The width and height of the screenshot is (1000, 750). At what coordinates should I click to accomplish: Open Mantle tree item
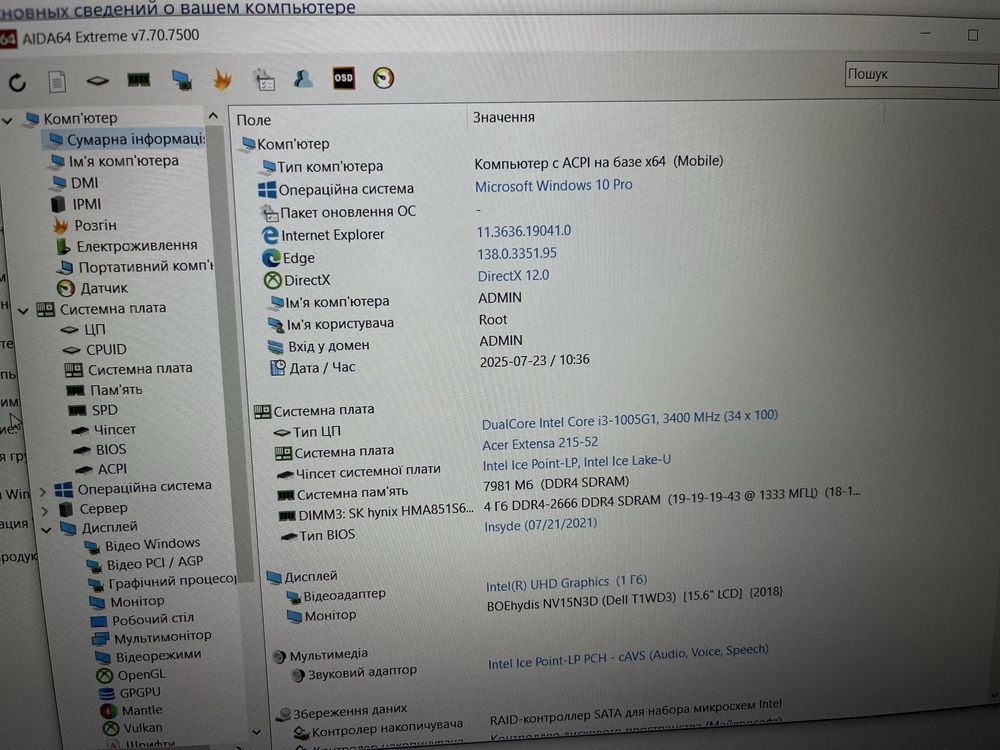(132, 710)
